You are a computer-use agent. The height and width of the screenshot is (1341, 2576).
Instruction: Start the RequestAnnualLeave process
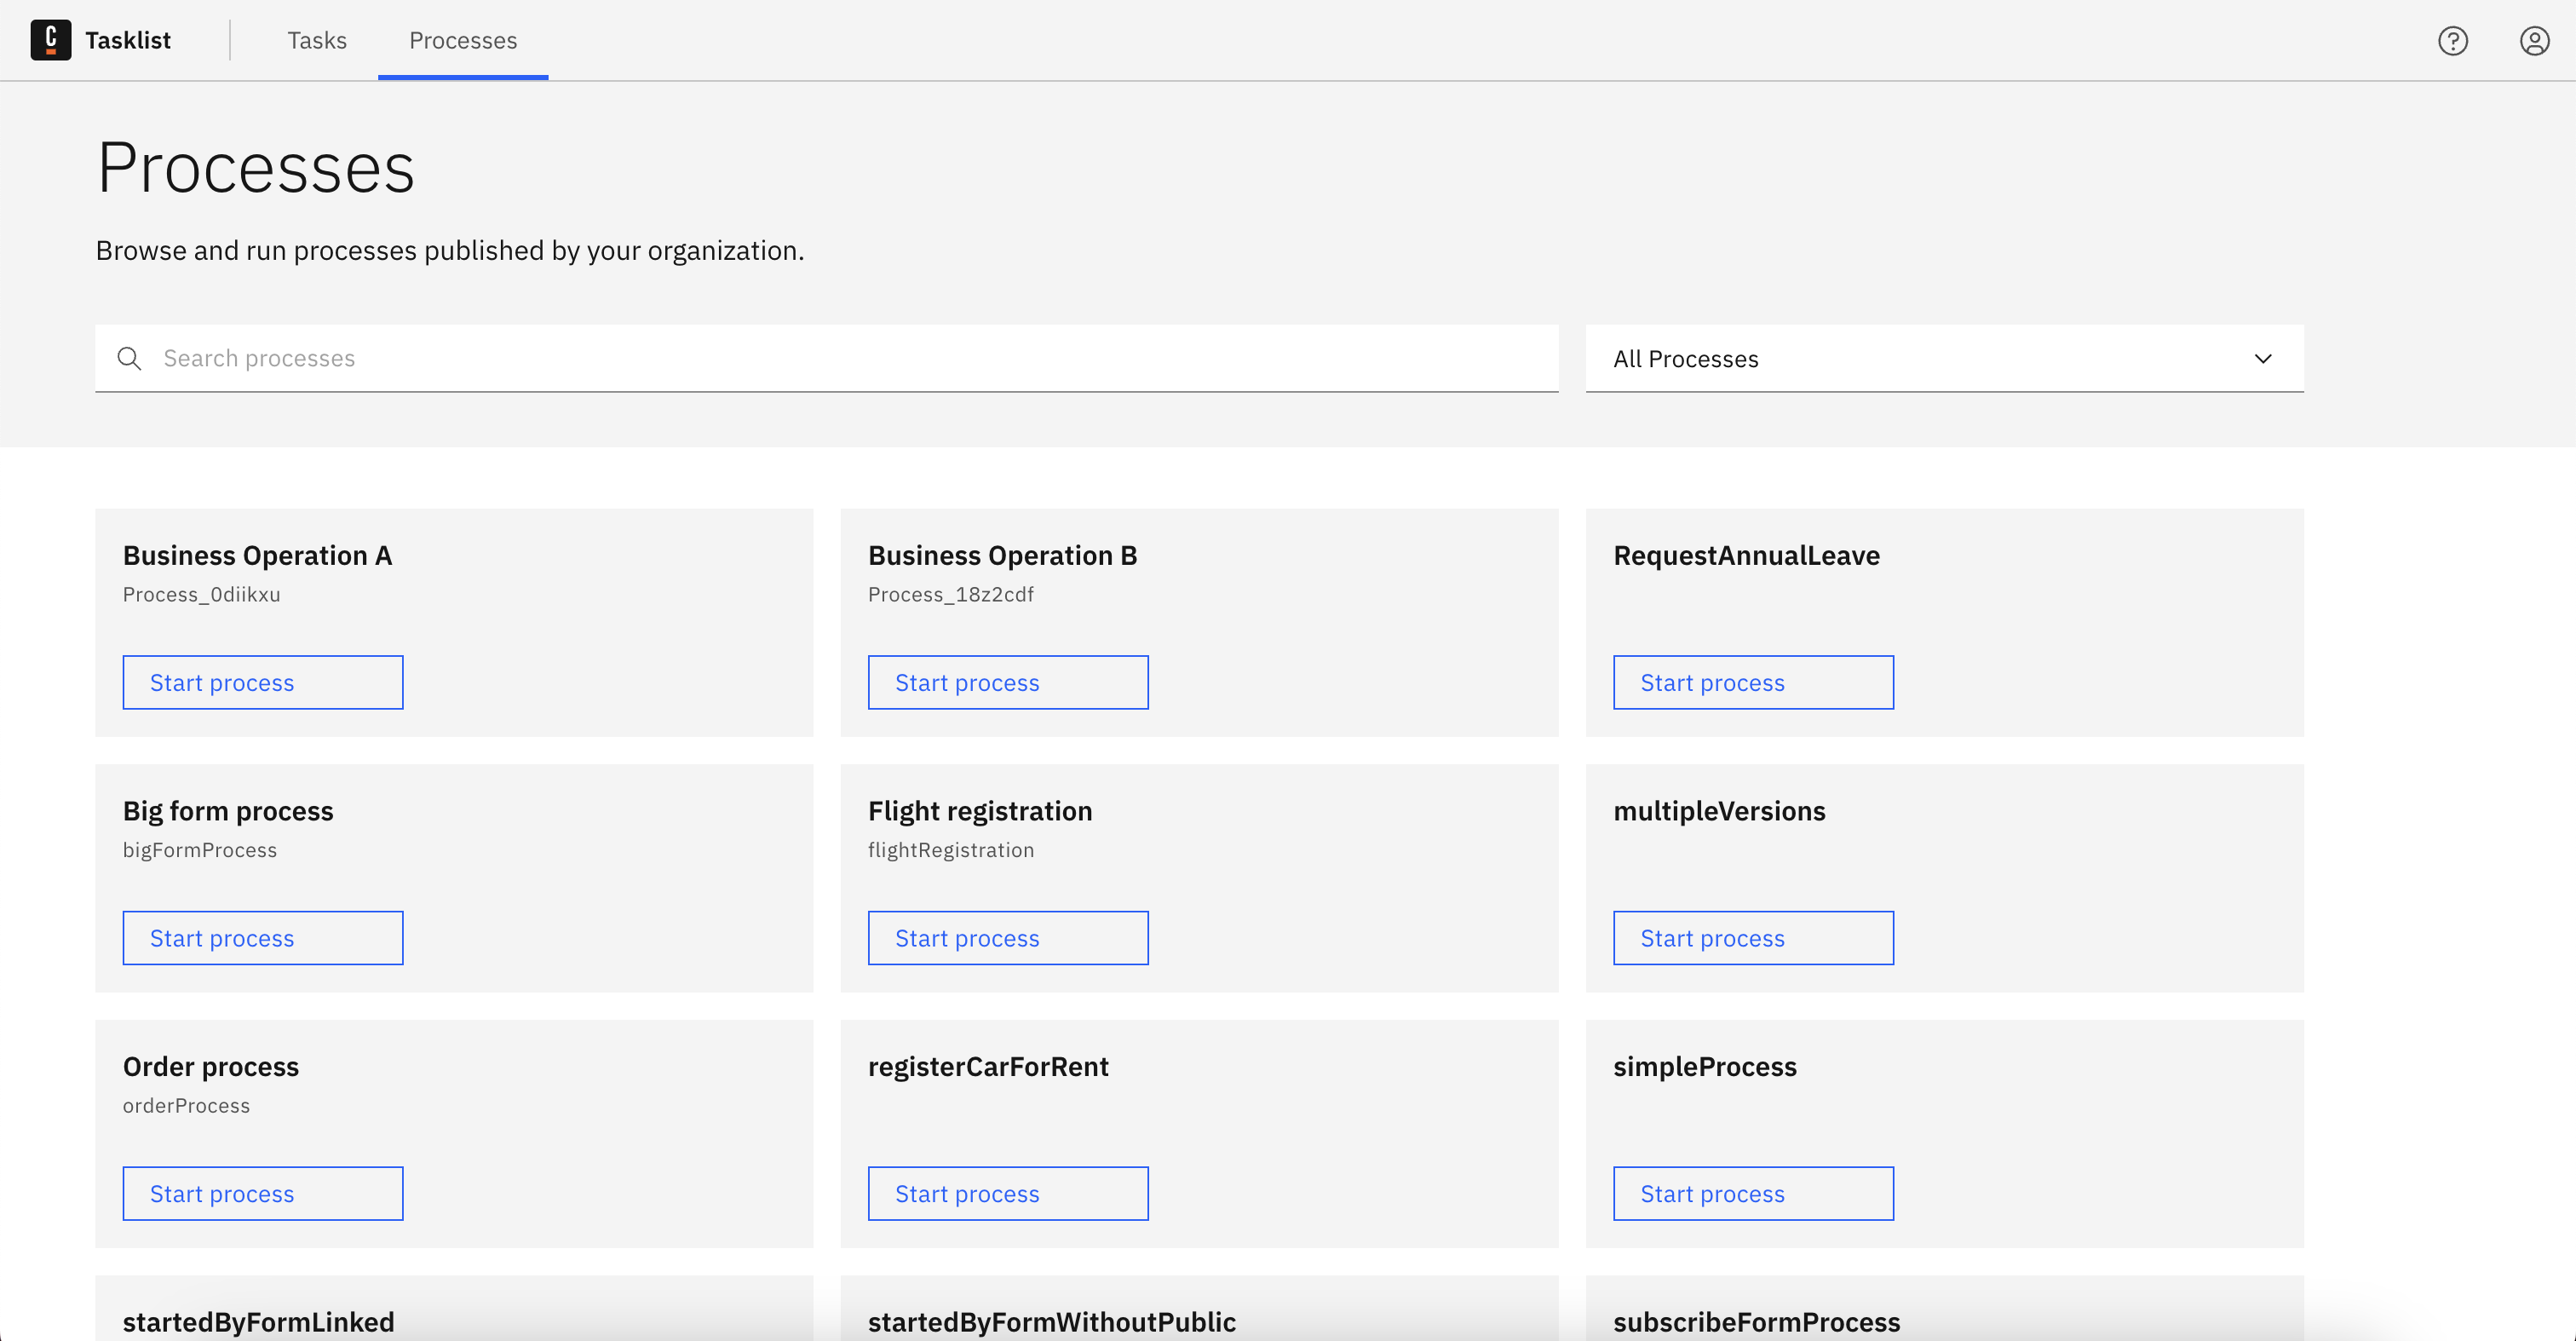[1753, 682]
